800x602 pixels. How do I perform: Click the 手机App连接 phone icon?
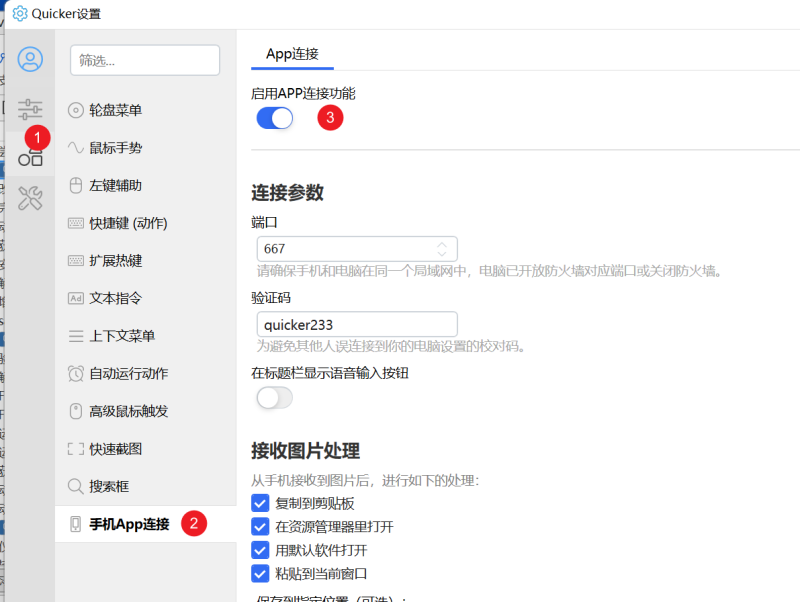pyautogui.click(x=76, y=524)
